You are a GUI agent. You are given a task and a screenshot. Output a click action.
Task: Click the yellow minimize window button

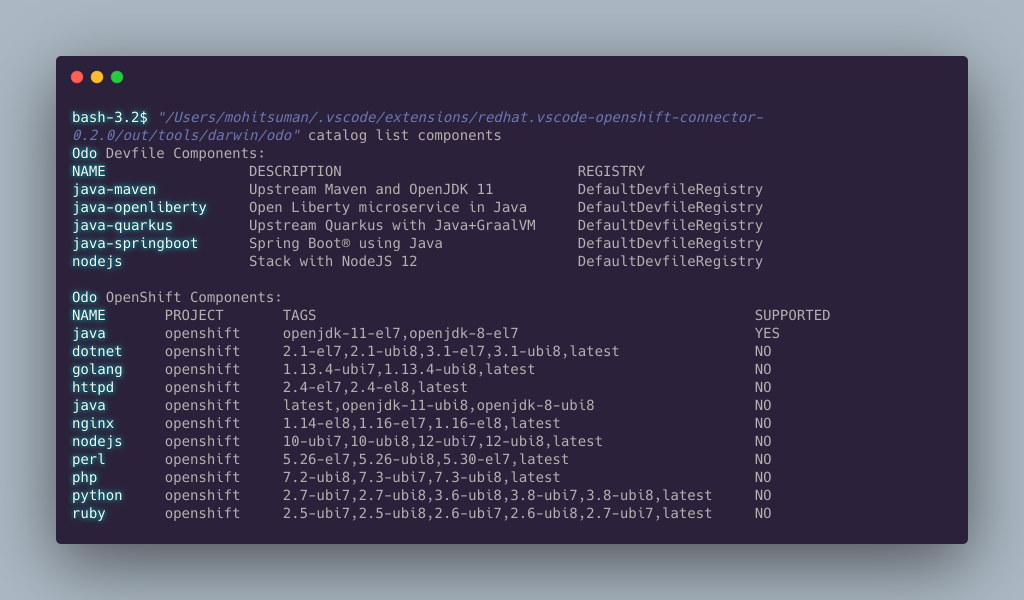97,77
